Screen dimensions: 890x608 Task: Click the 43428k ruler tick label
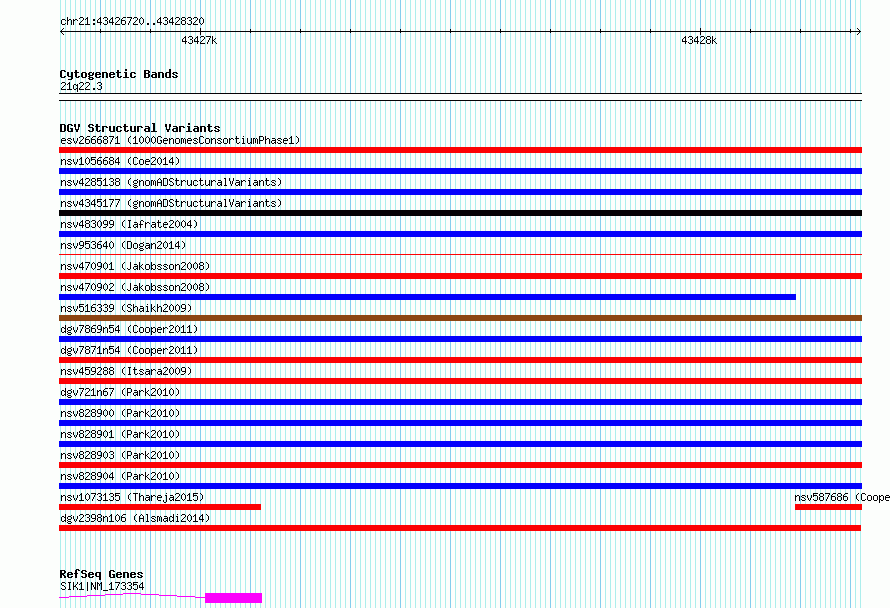[699, 40]
